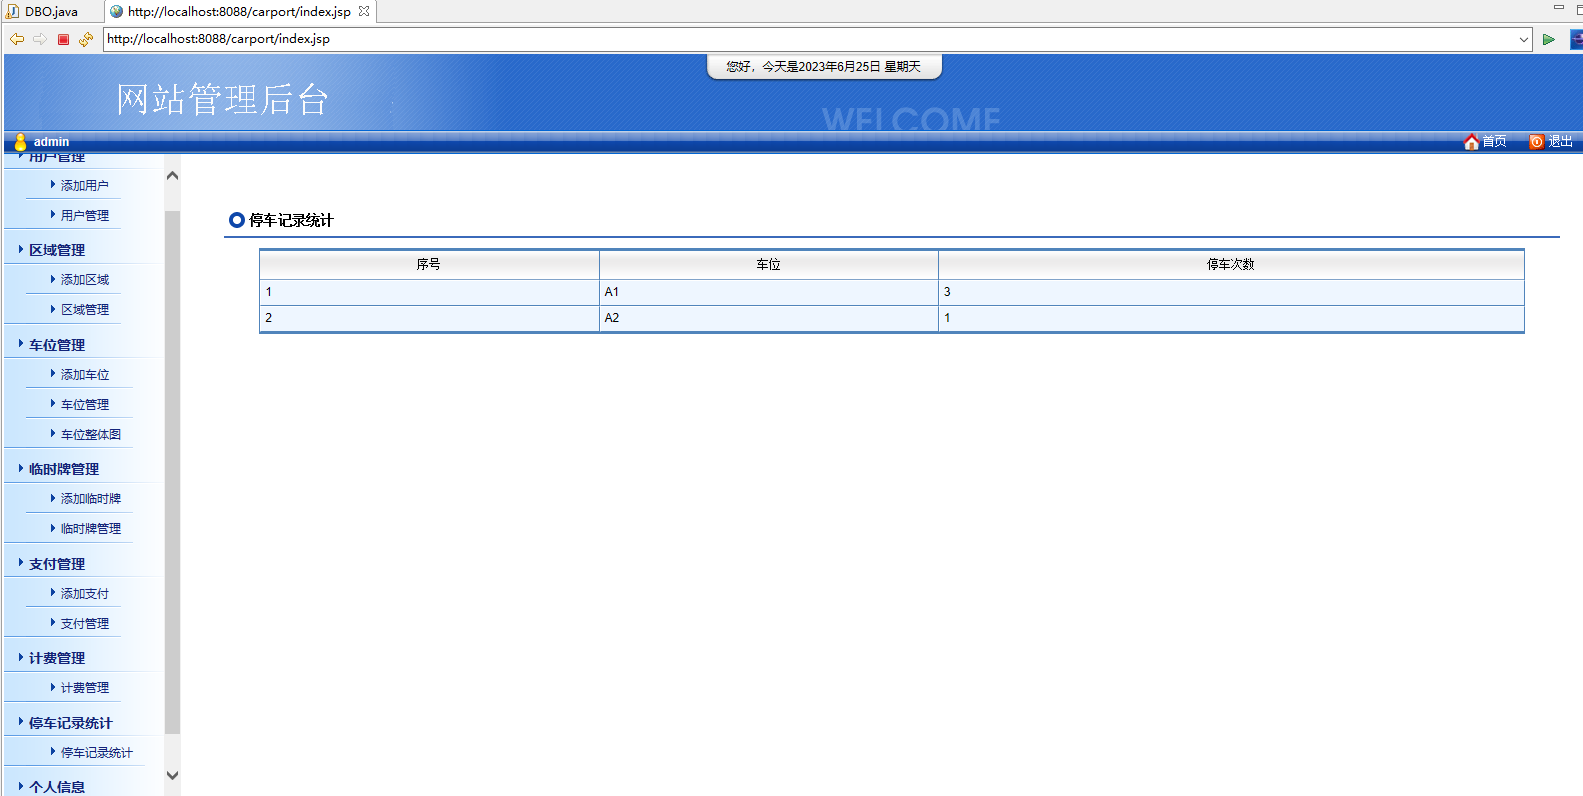Open the 添加用户 sidebar link

85,185
